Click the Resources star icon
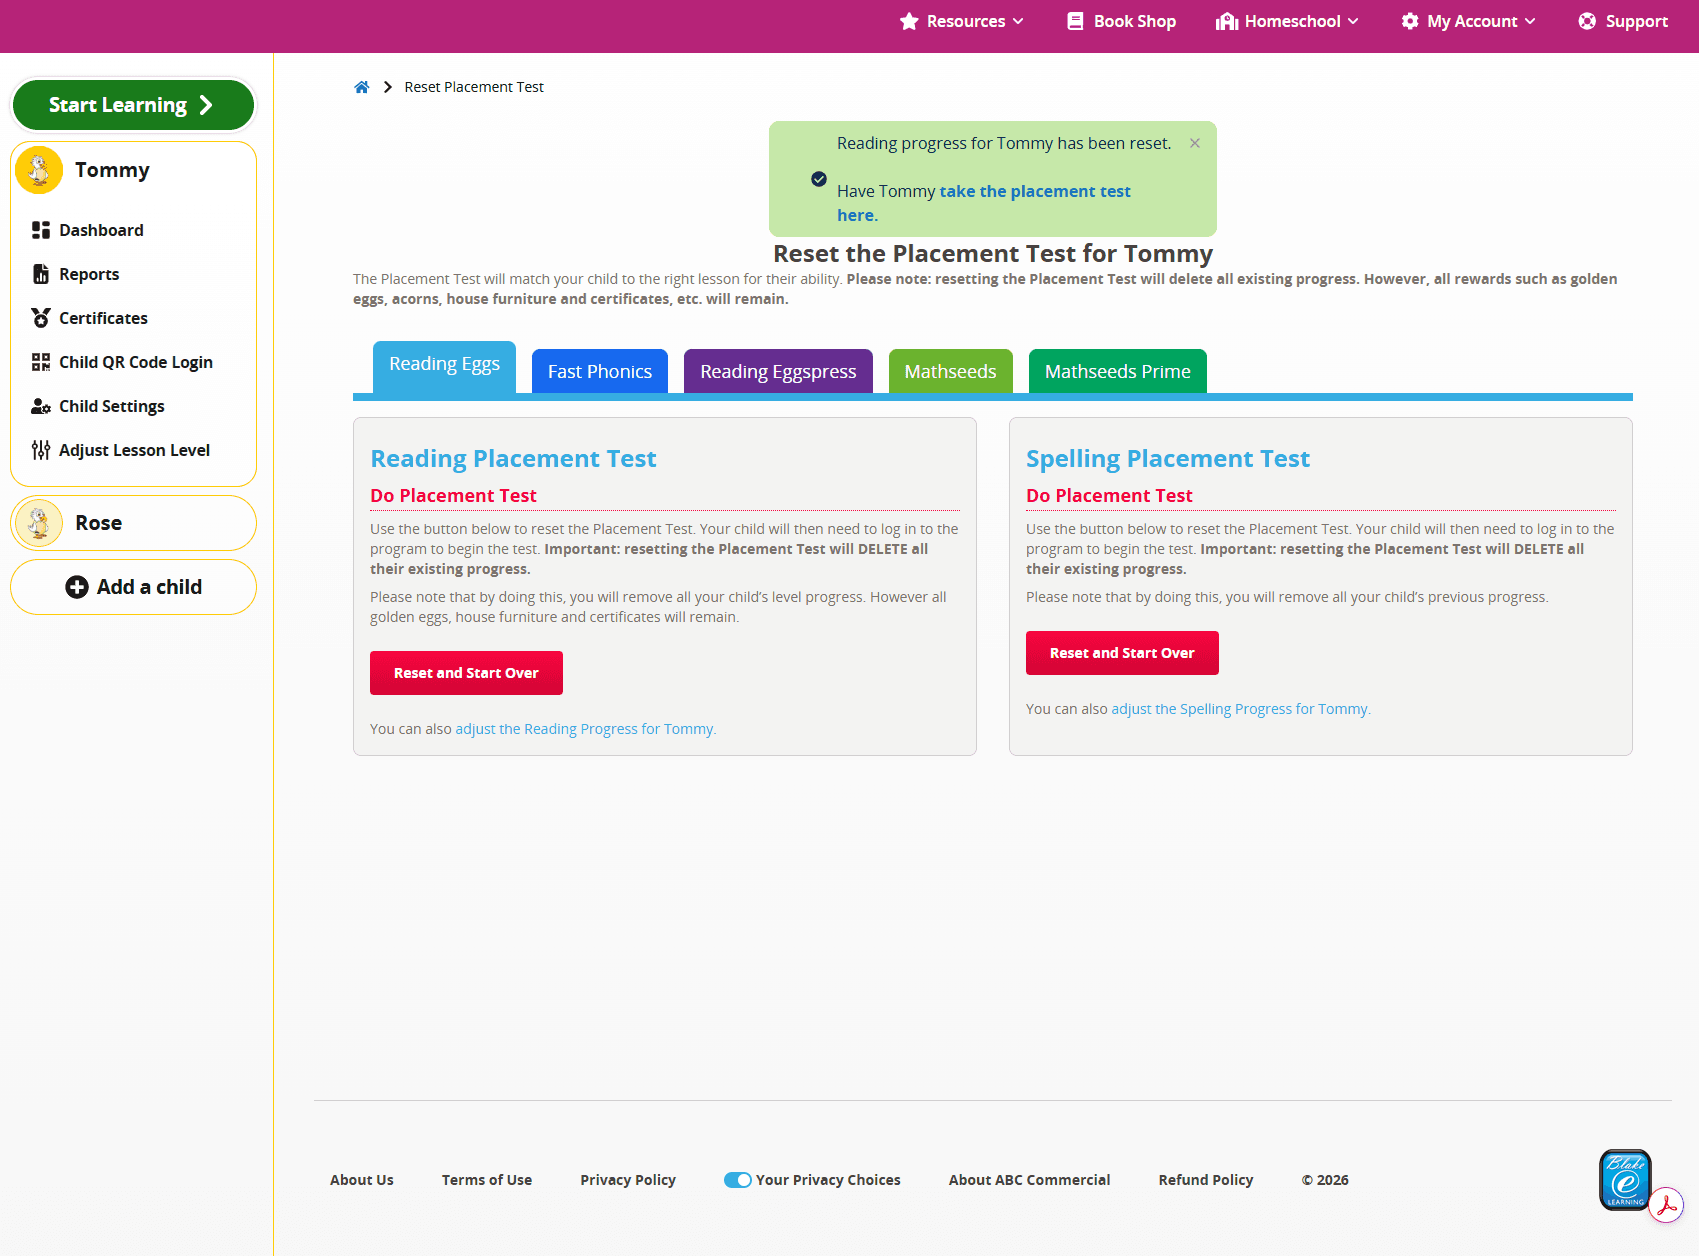This screenshot has height=1256, width=1699. (909, 21)
